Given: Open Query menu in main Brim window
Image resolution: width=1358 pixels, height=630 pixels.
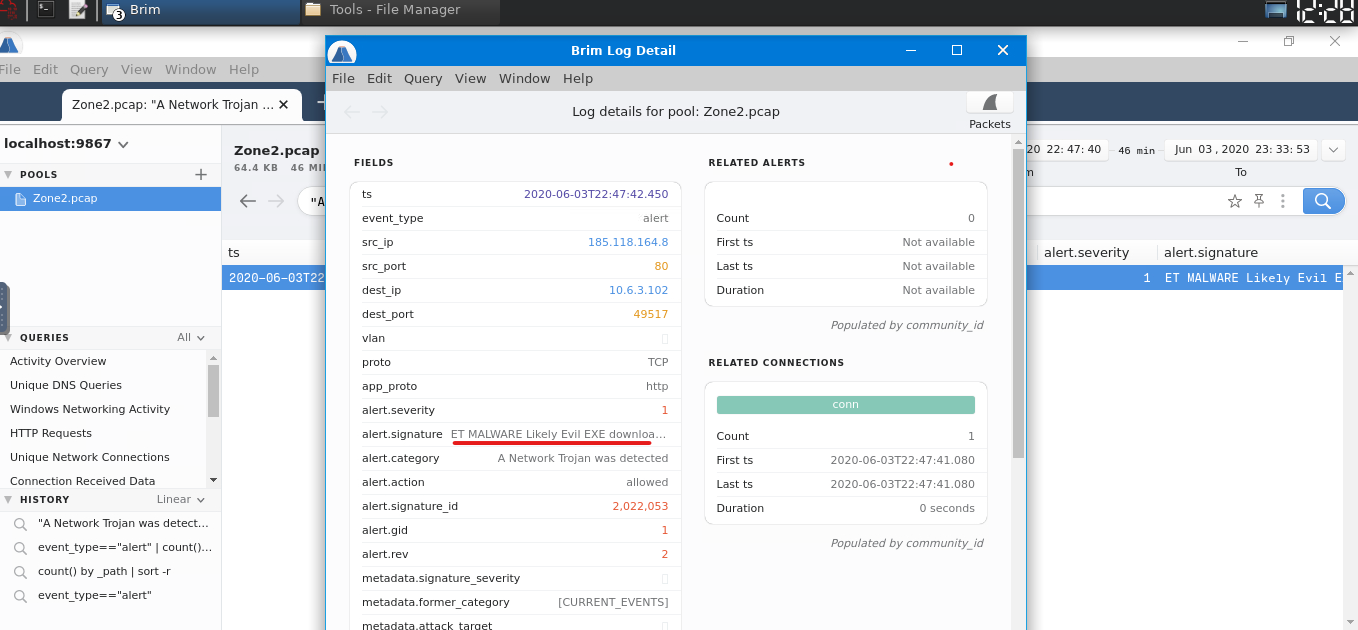Looking at the screenshot, I should pyautogui.click(x=89, y=69).
